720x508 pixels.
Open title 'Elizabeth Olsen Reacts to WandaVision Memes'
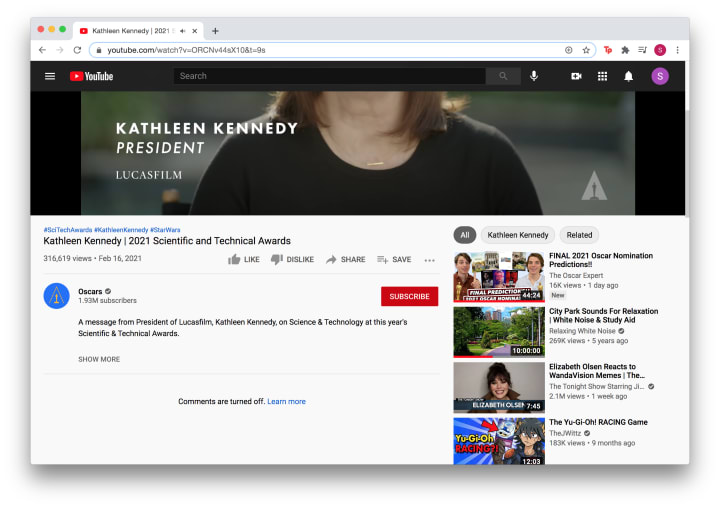coord(597,371)
